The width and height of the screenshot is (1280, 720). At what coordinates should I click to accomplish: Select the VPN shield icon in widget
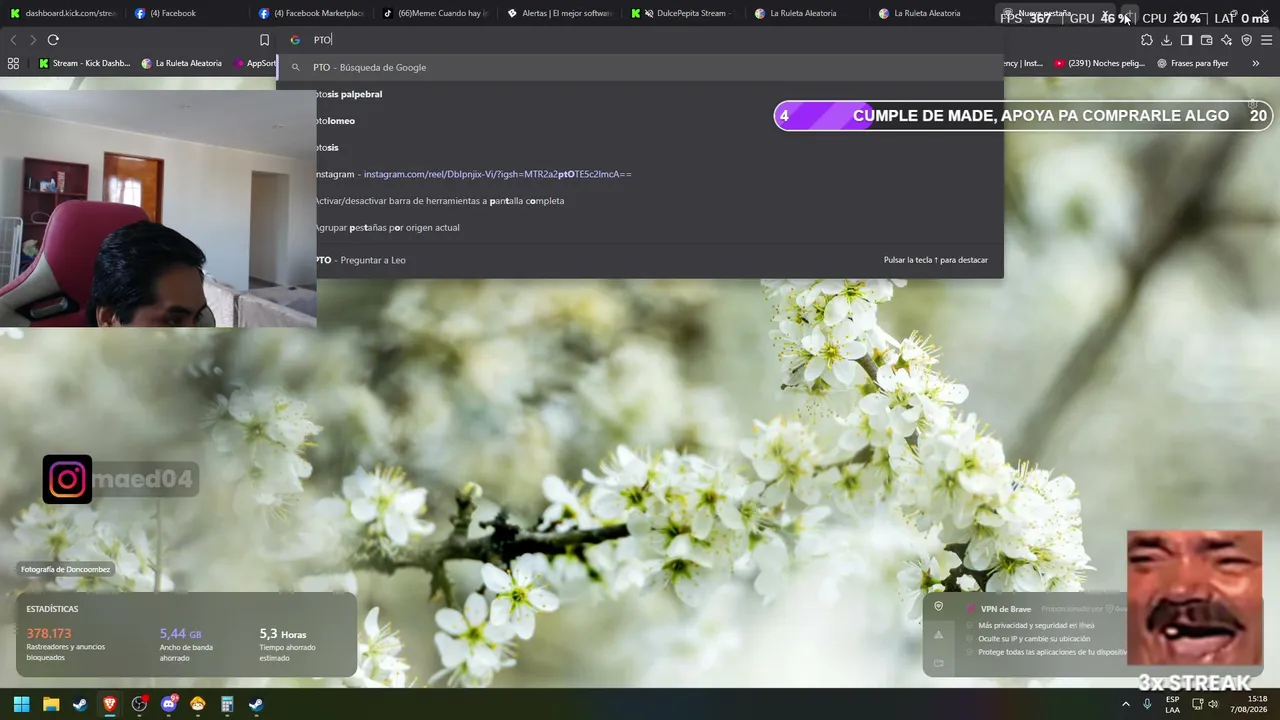pyautogui.click(x=938, y=606)
